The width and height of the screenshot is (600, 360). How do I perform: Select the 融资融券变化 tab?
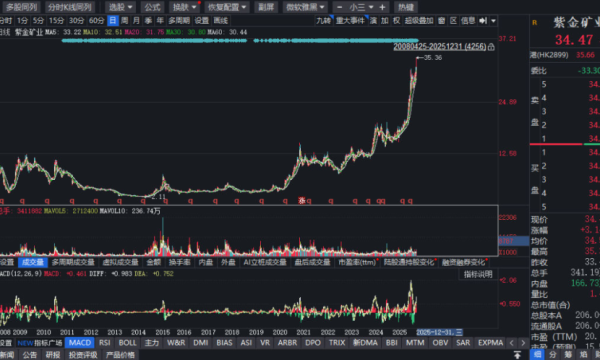point(463,262)
